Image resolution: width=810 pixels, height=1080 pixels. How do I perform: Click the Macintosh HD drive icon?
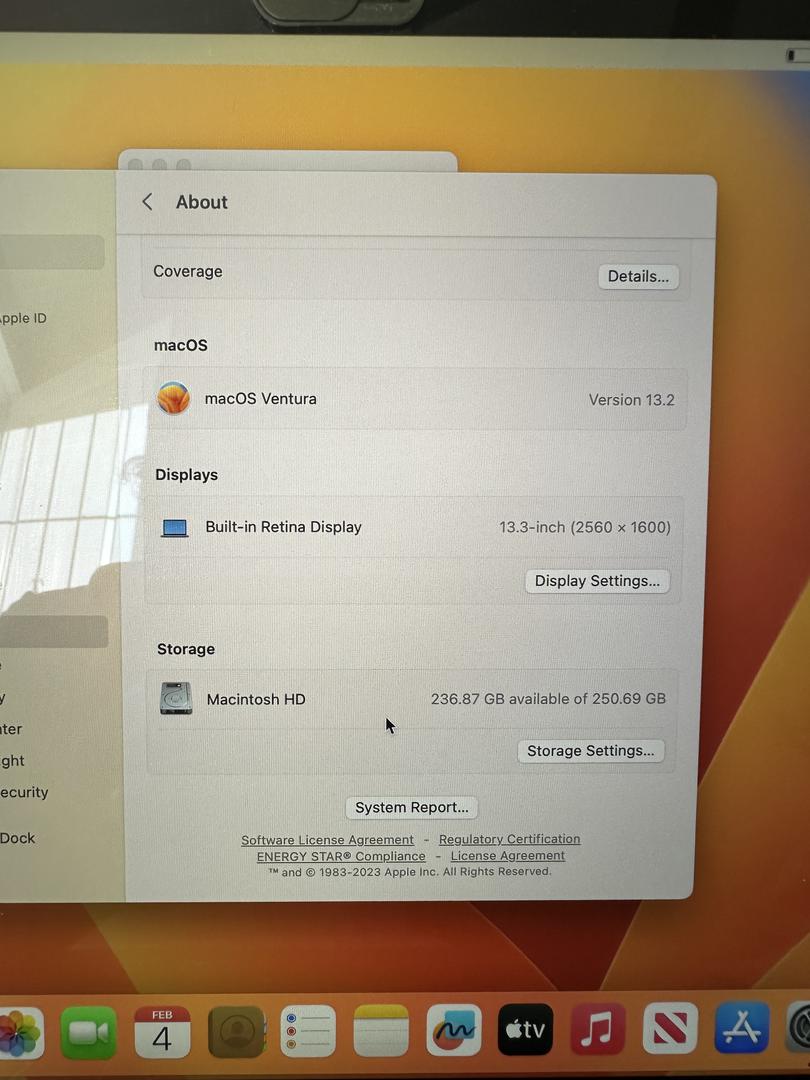point(176,698)
